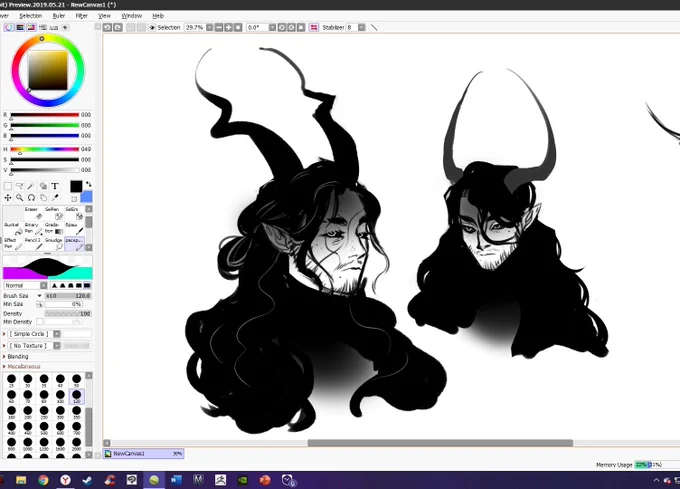Toggle the RGB slider panel

pos(20,27)
